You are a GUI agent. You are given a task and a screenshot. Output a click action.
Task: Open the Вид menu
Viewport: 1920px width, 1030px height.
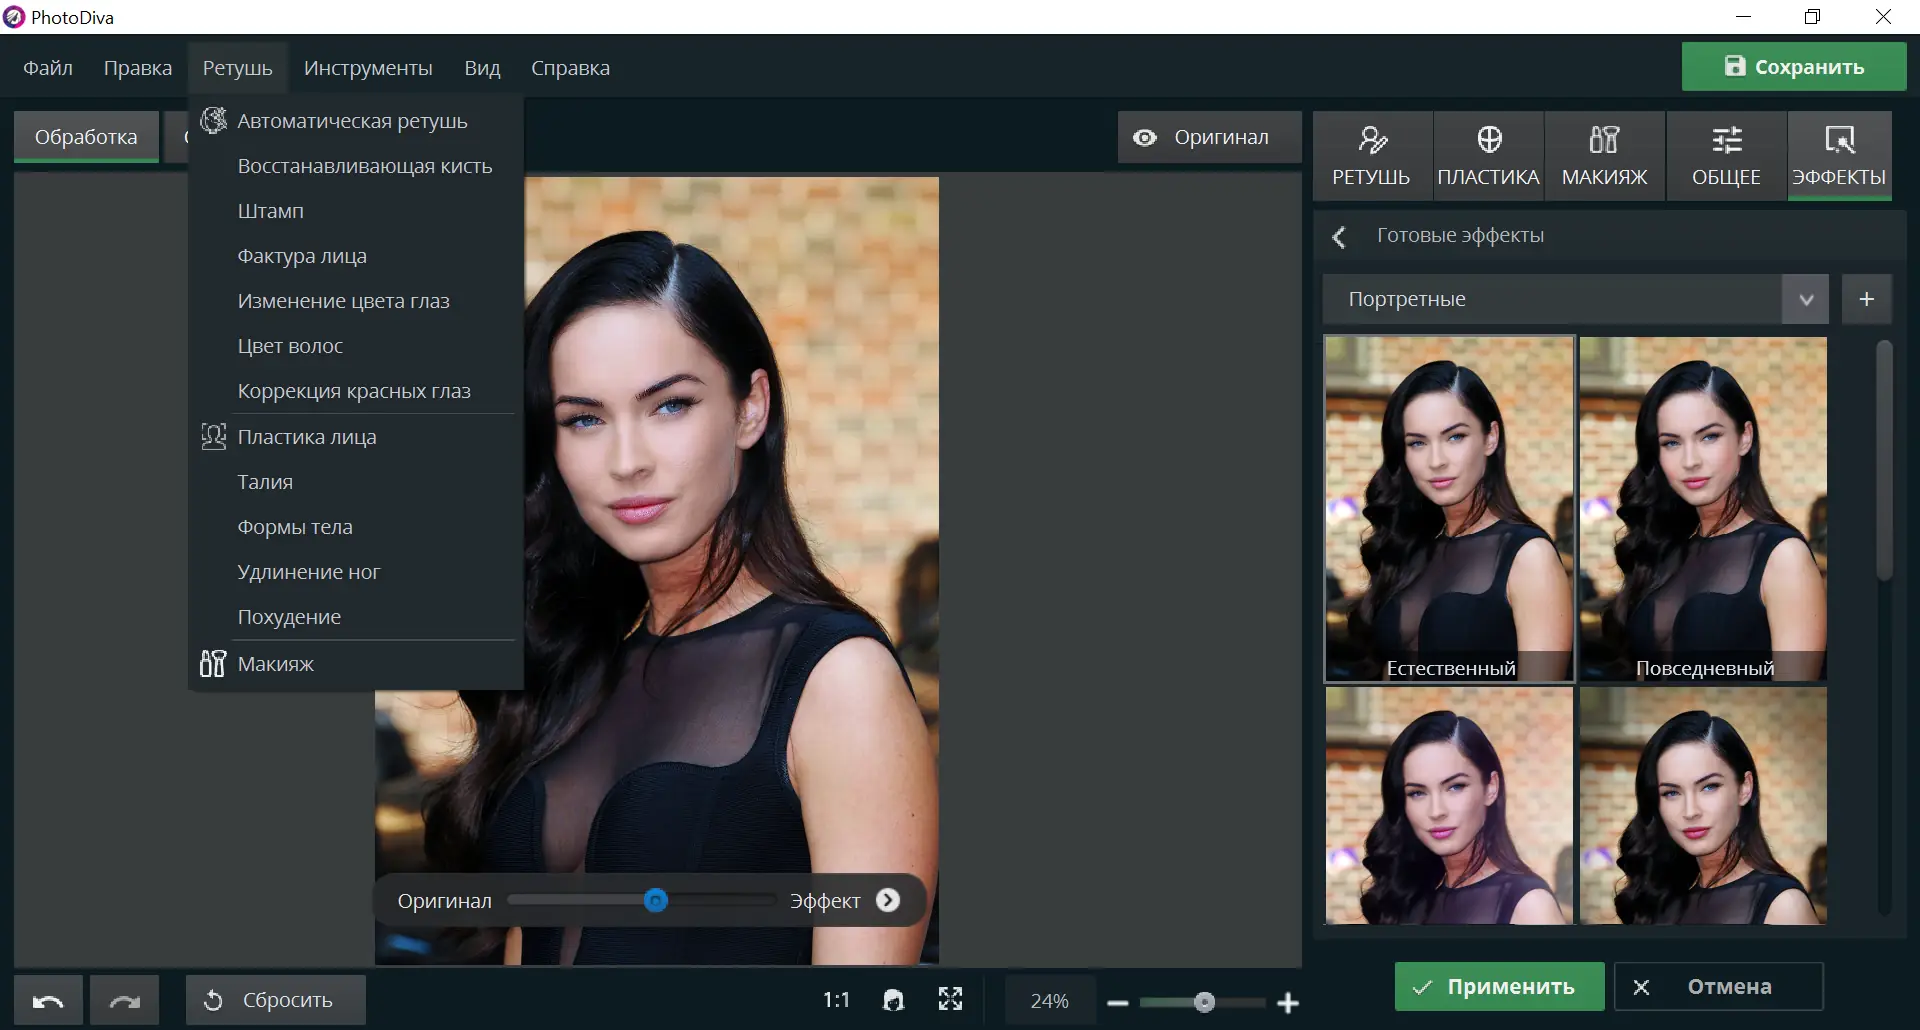tap(482, 68)
